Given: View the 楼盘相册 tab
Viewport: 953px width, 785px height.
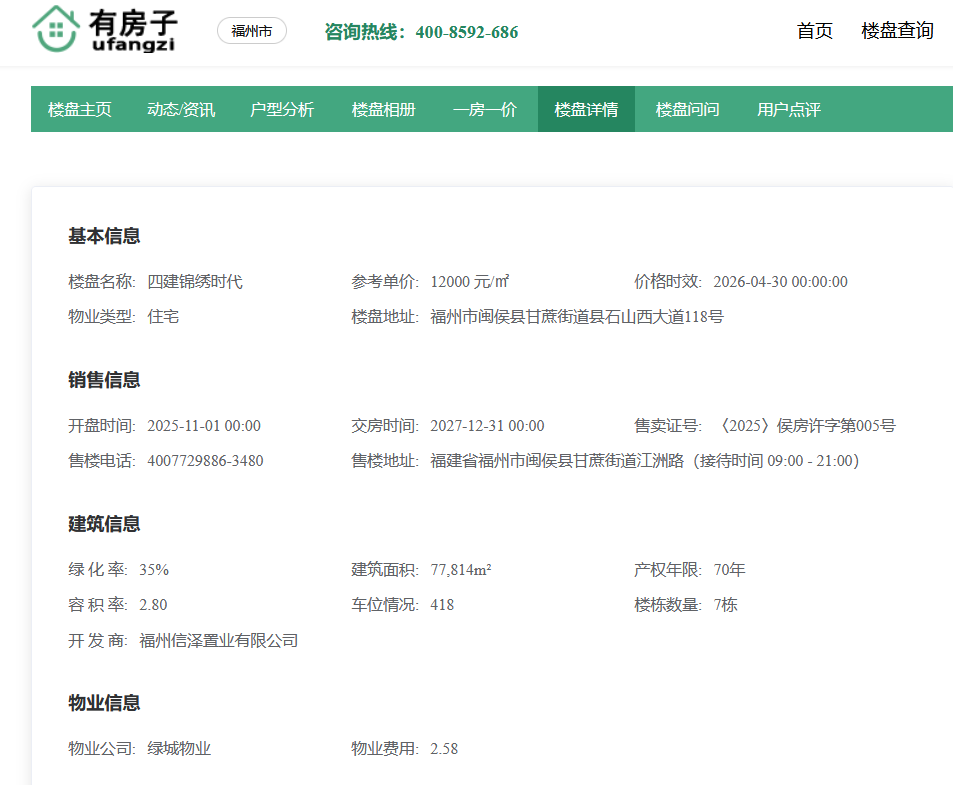Looking at the screenshot, I should coord(383,109).
